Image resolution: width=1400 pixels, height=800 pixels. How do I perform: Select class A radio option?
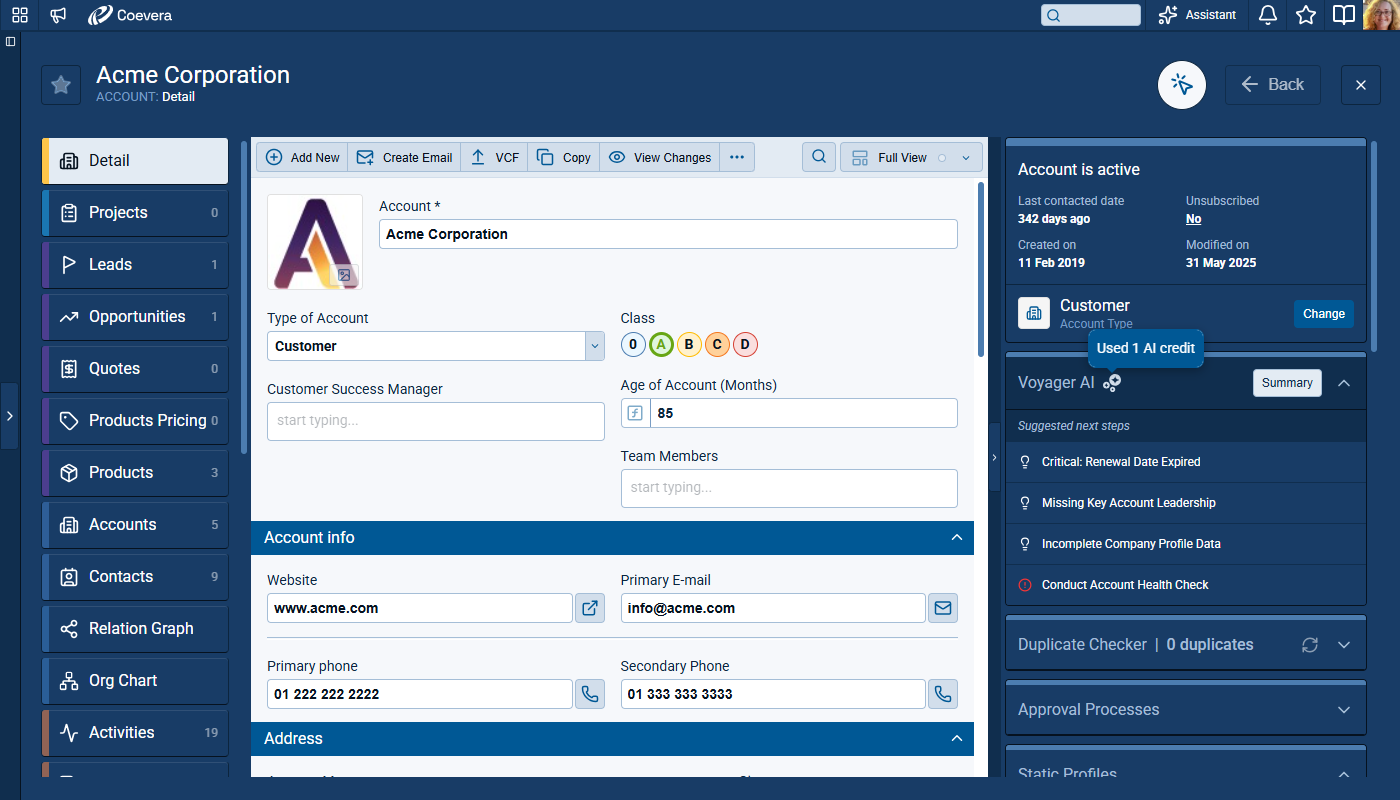pyautogui.click(x=661, y=345)
